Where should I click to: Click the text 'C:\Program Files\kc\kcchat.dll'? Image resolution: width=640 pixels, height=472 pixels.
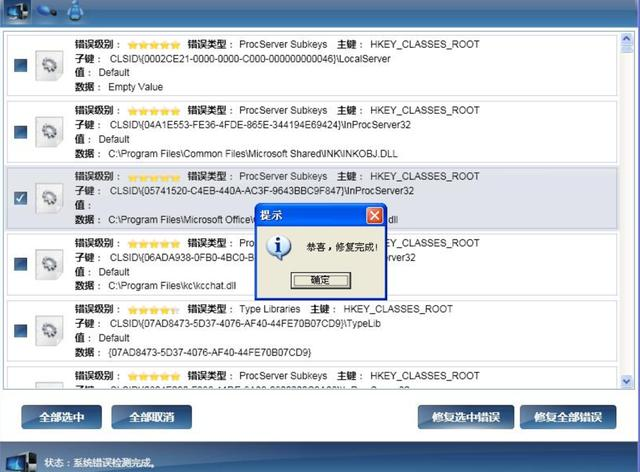pyautogui.click(x=172, y=286)
